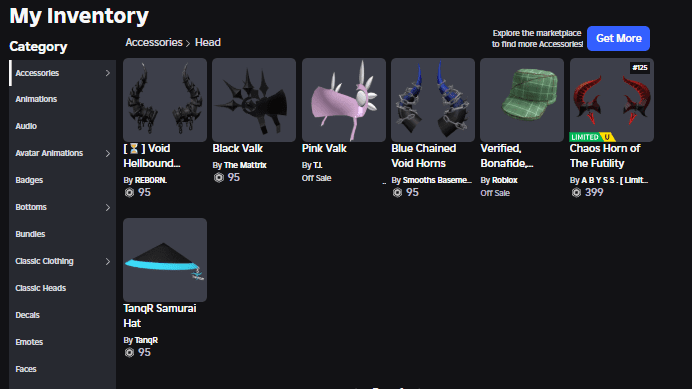The width and height of the screenshot is (692, 389).
Task: Open the Chaos Horn of The Futility title
Action: [x=605, y=156]
